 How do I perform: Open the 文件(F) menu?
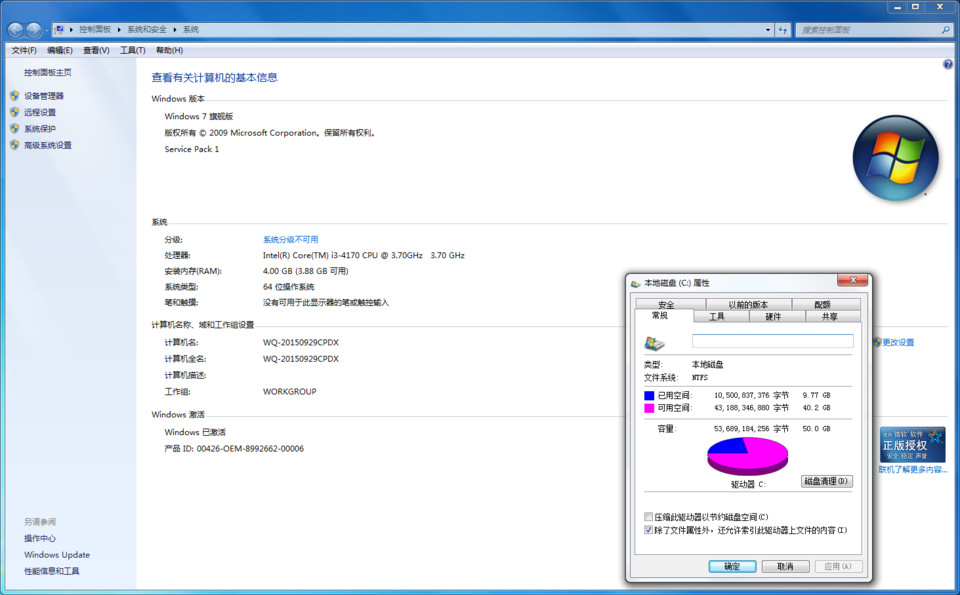point(24,50)
